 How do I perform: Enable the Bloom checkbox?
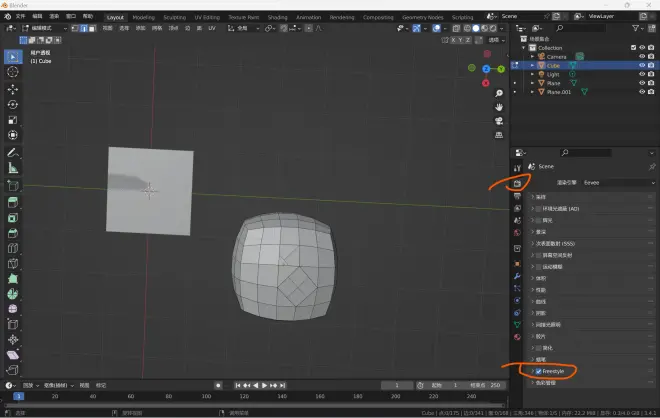(538, 221)
